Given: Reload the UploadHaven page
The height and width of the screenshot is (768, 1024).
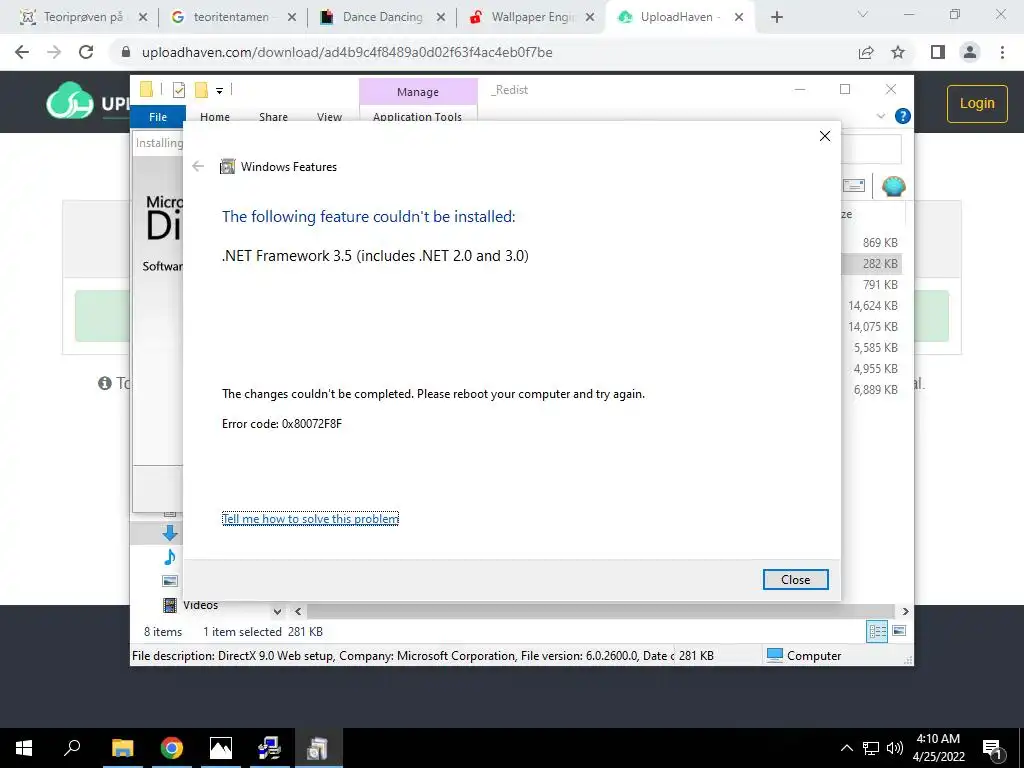Looking at the screenshot, I should [86, 52].
